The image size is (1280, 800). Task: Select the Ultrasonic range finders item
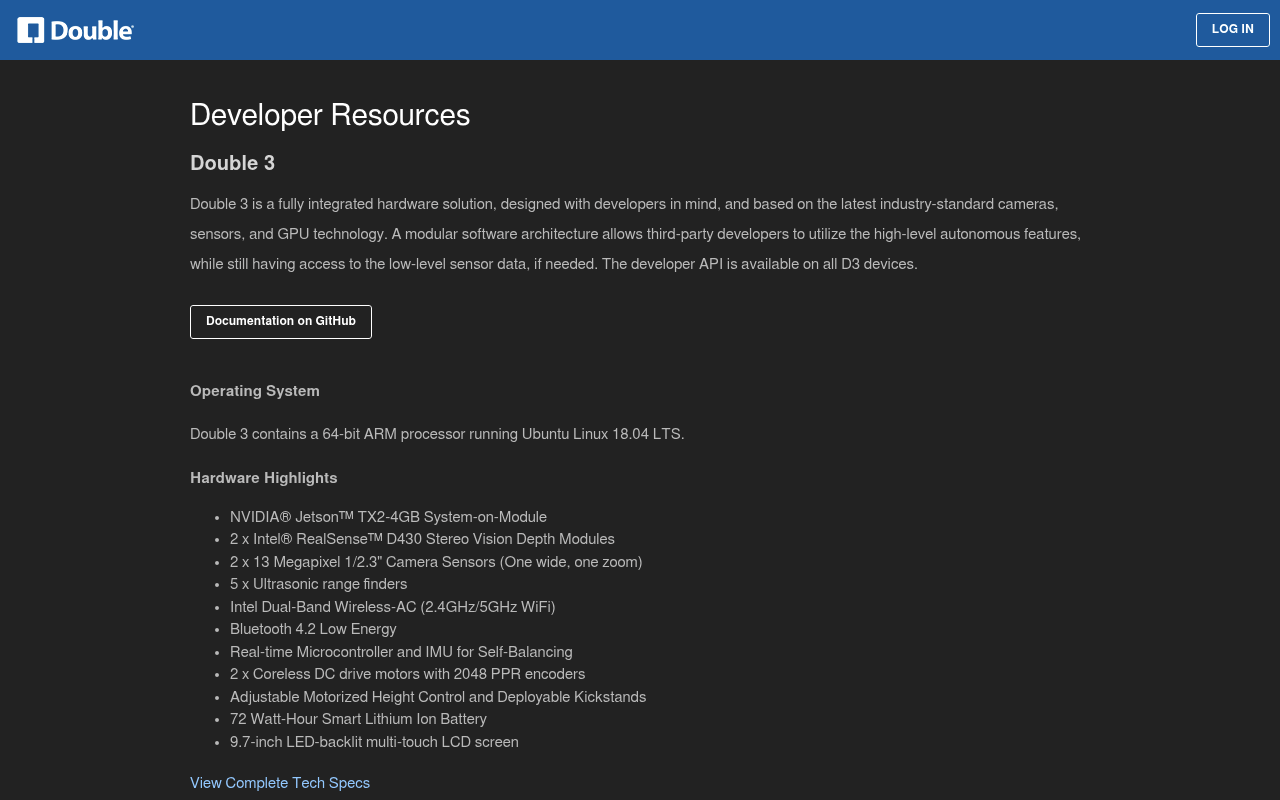pyautogui.click(x=318, y=584)
